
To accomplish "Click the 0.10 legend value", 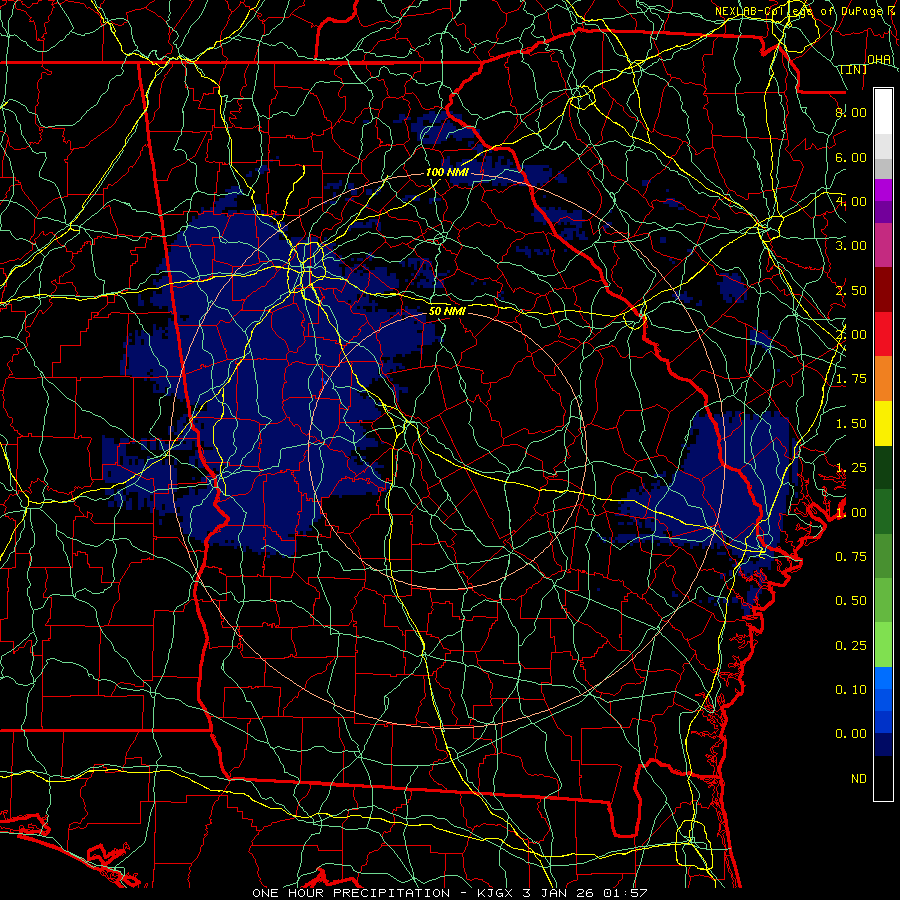I will point(851,690).
